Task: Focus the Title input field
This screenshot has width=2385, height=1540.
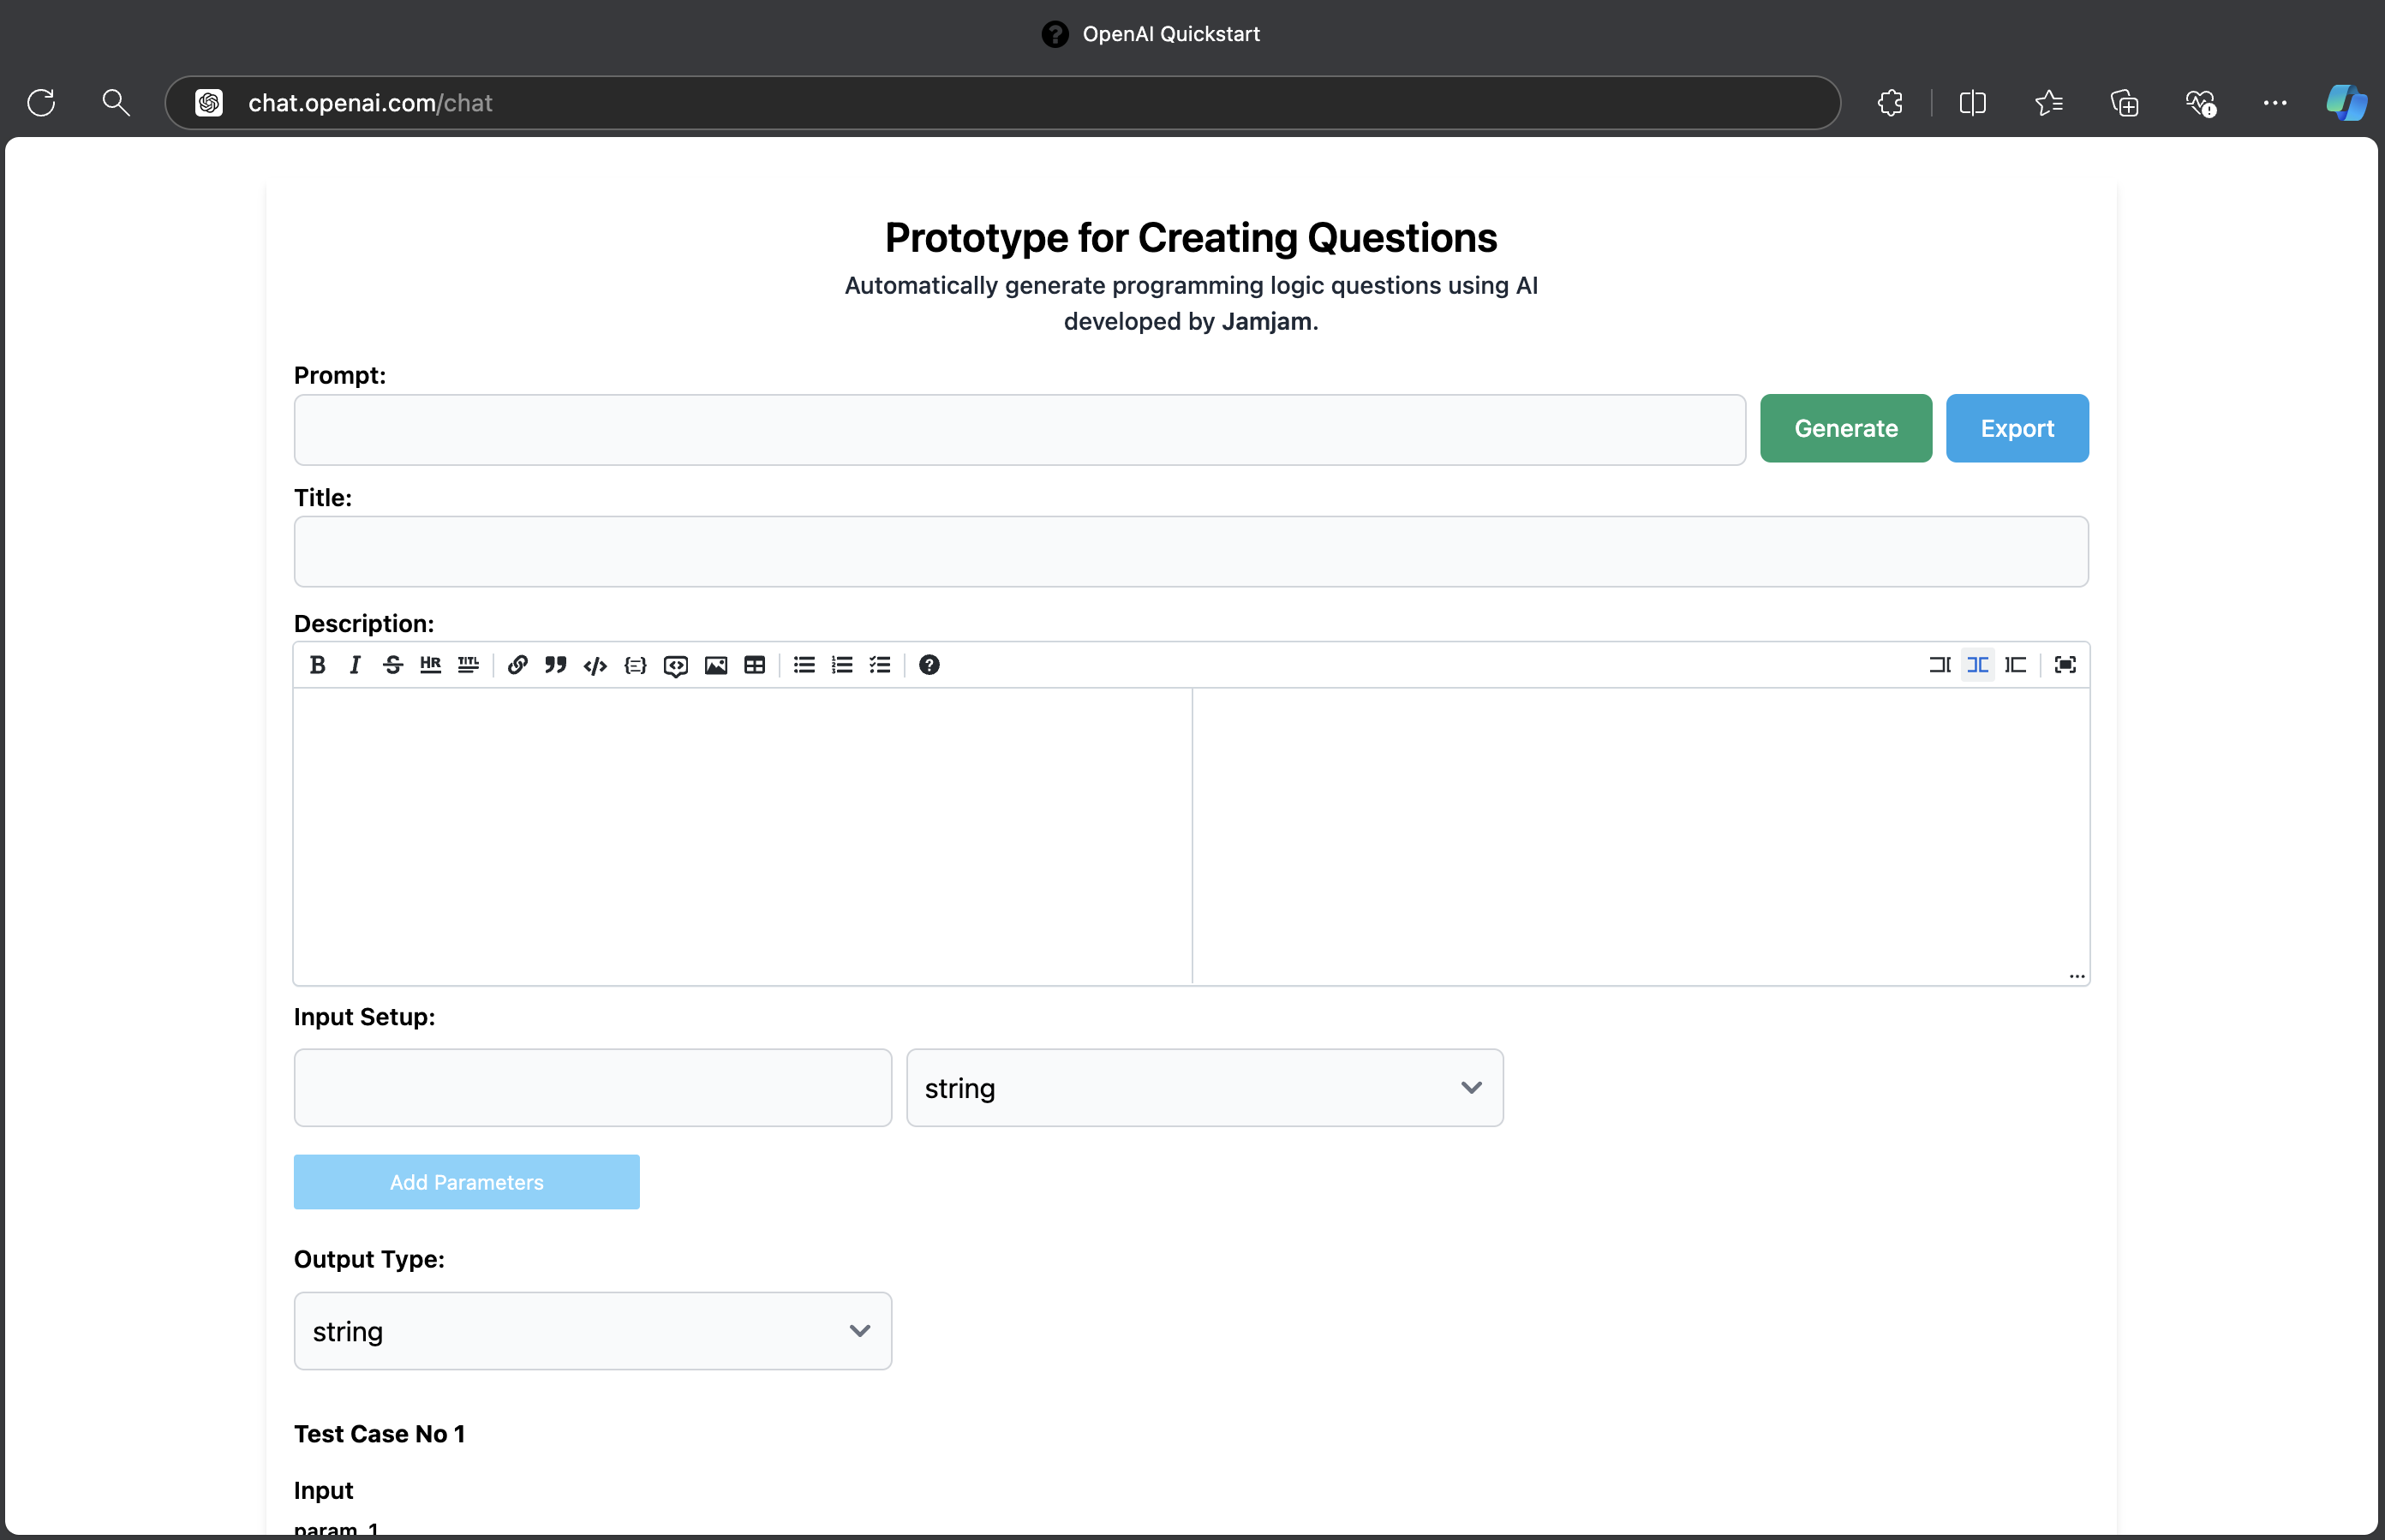Action: coord(1190,551)
